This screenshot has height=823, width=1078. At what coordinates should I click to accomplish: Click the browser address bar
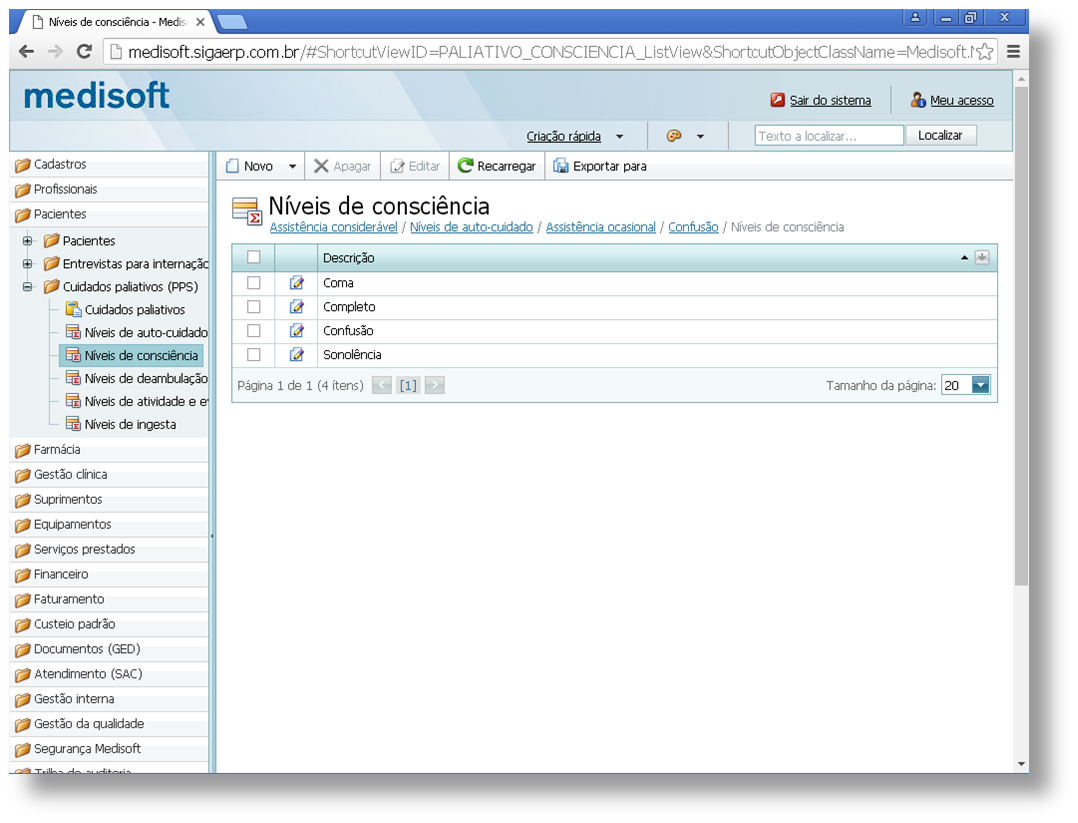tap(550, 52)
